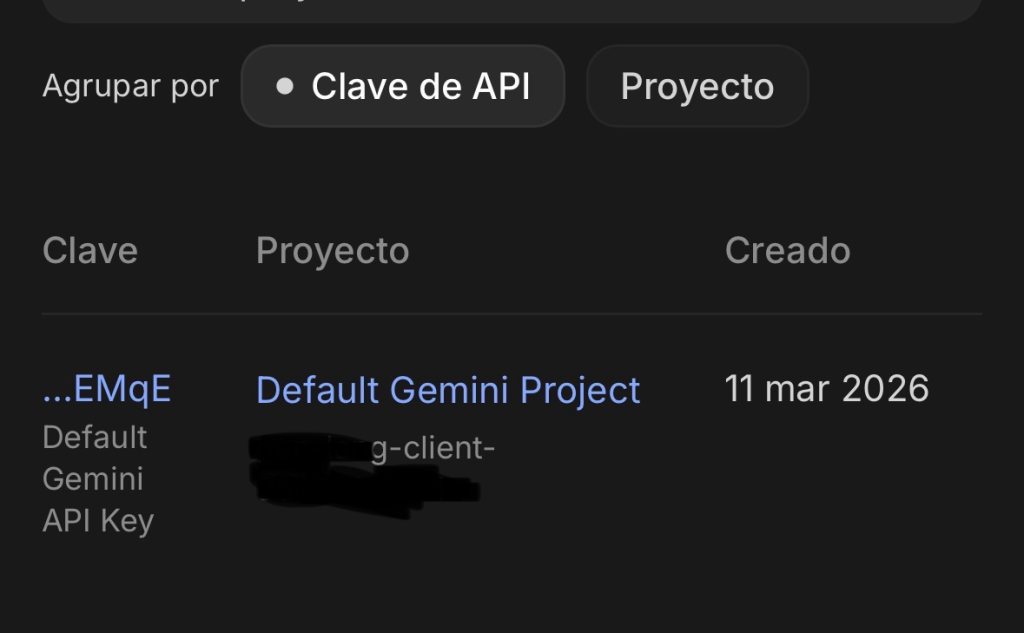The height and width of the screenshot is (633, 1024).
Task: Select the Clave de API grouping option
Action: pos(403,86)
